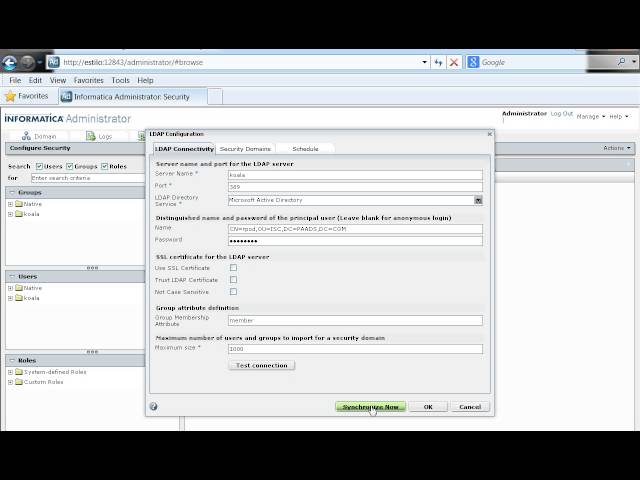The width and height of the screenshot is (640, 480).
Task: Expand the Custom Roles node
Action: pyautogui.click(x=11, y=382)
